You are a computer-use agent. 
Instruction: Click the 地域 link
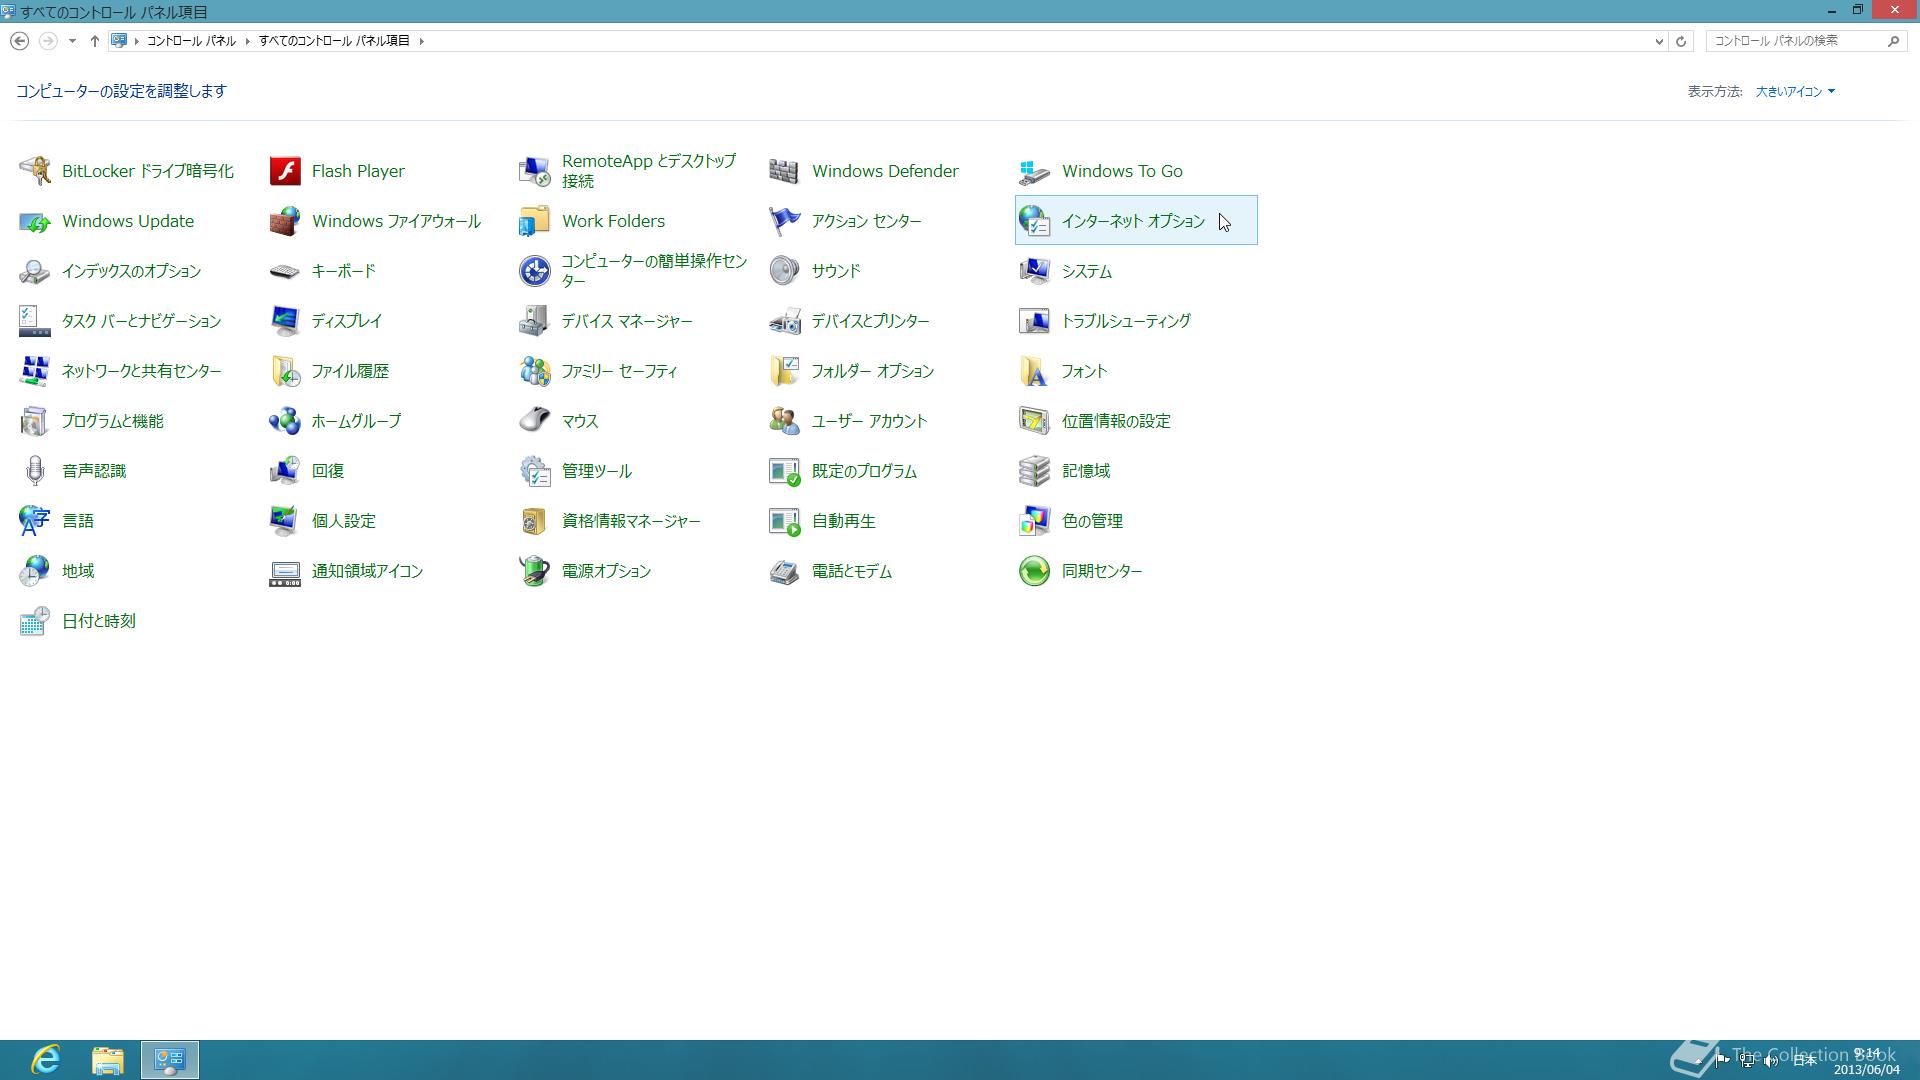(78, 571)
